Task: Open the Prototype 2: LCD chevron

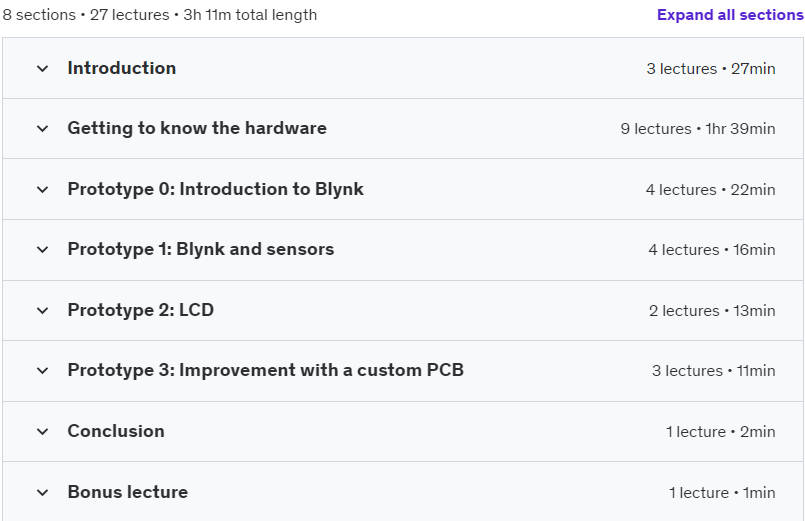Action: (x=43, y=311)
